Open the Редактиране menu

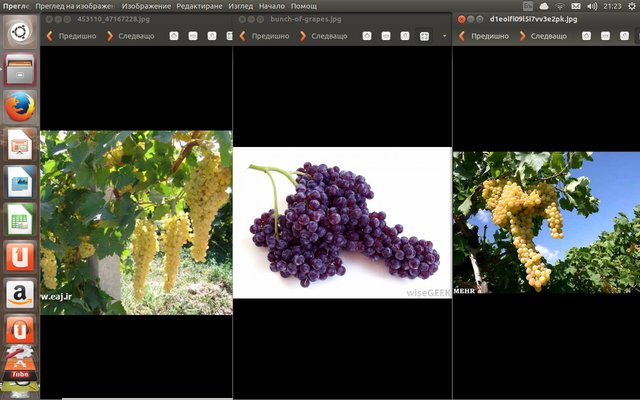pyautogui.click(x=200, y=6)
